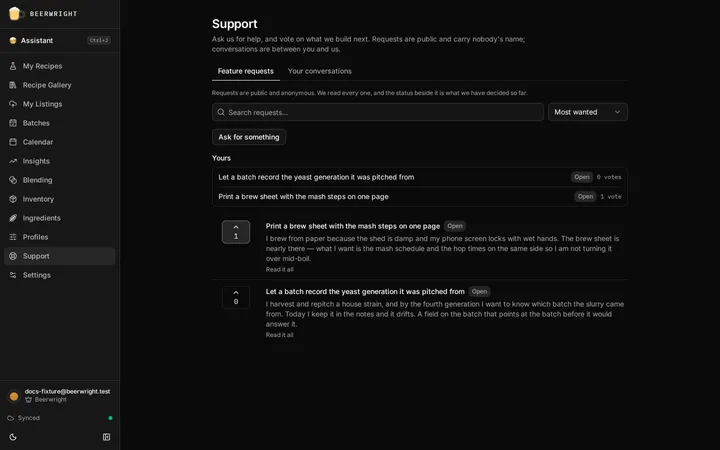Toggle dark mode moon icon
Viewport: 720px width, 450px height.
click(13, 437)
